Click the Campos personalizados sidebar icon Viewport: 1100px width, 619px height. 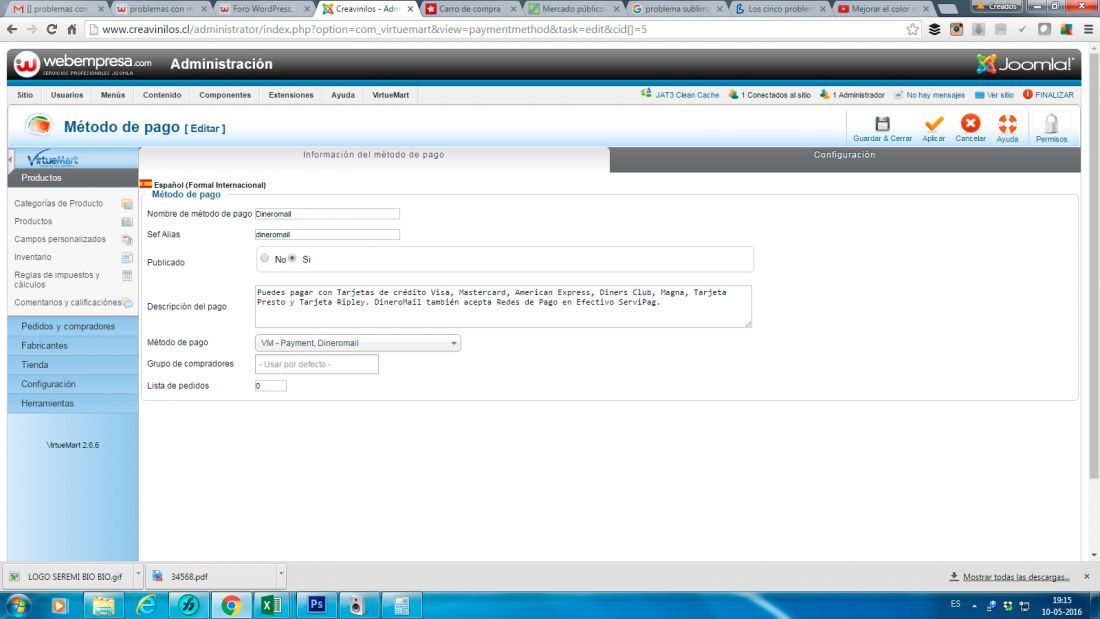[x=127, y=239]
